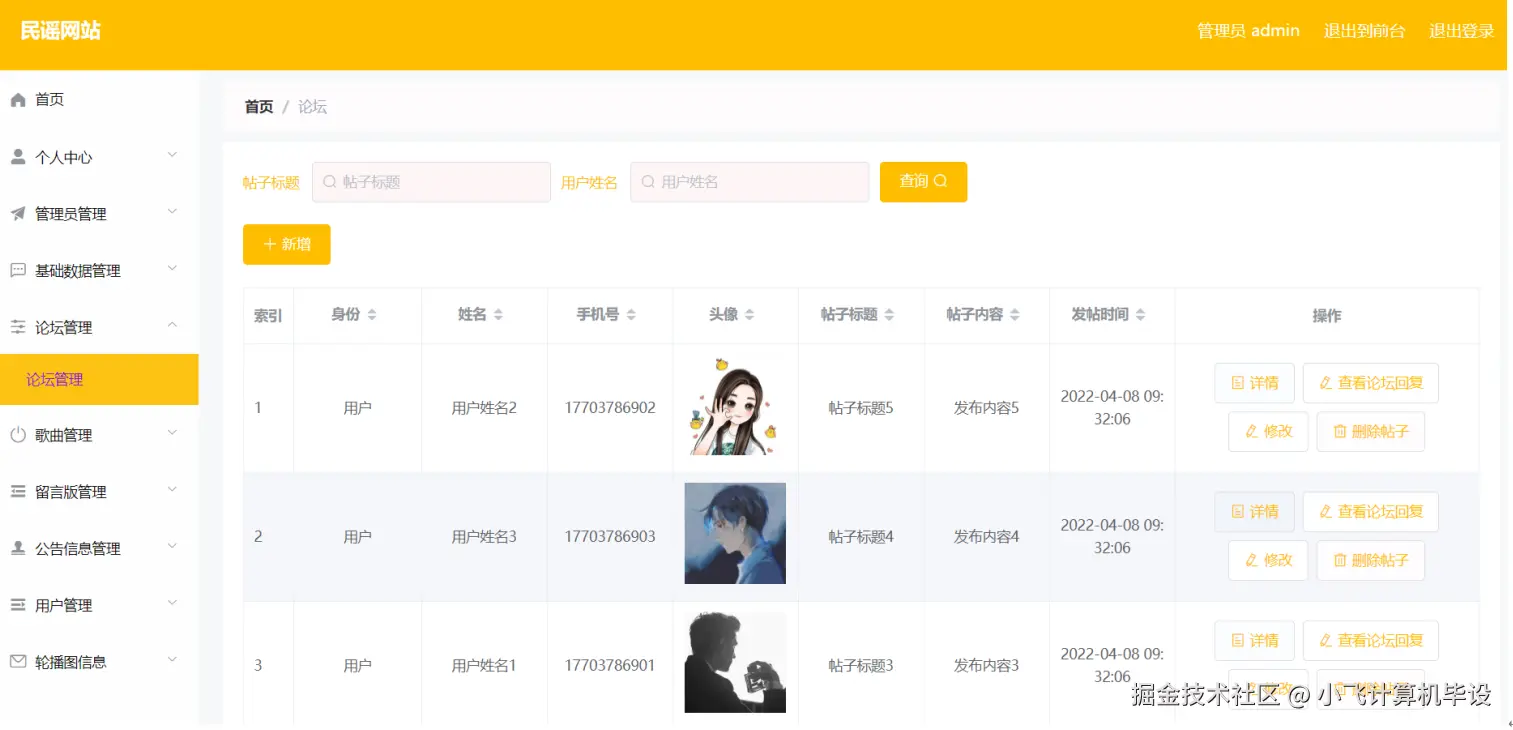Click the 用户姓名1 cell
The width and height of the screenshot is (1513, 730).
point(484,666)
